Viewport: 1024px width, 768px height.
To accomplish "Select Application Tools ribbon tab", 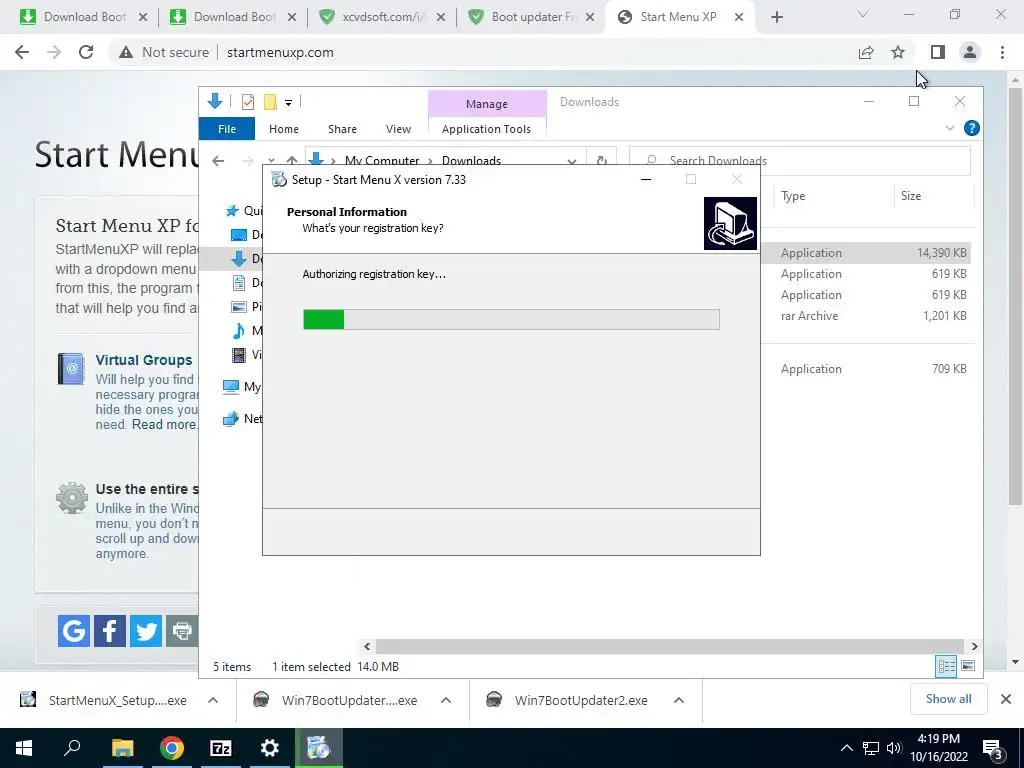I will pos(487,129).
